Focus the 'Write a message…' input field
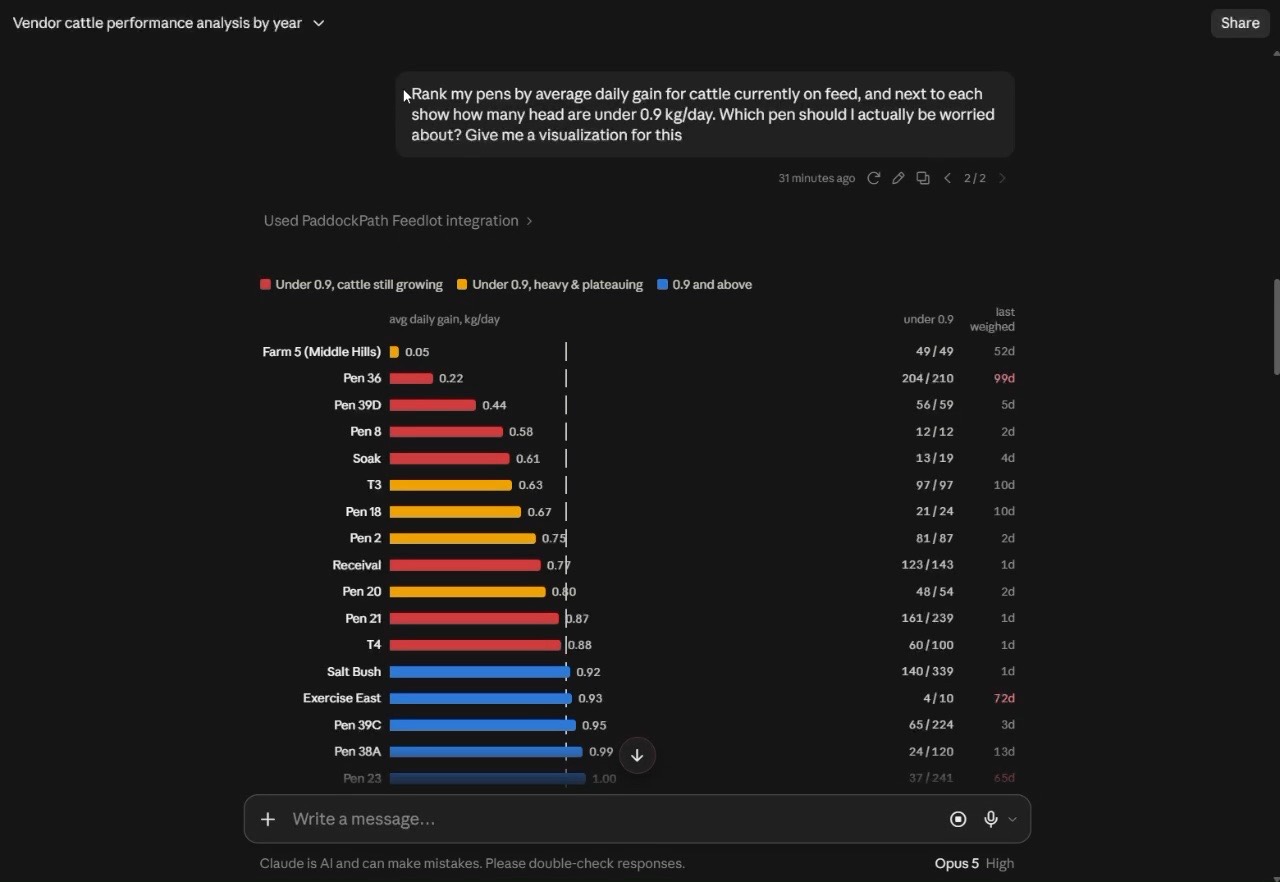This screenshot has width=1280, height=882. point(610,819)
